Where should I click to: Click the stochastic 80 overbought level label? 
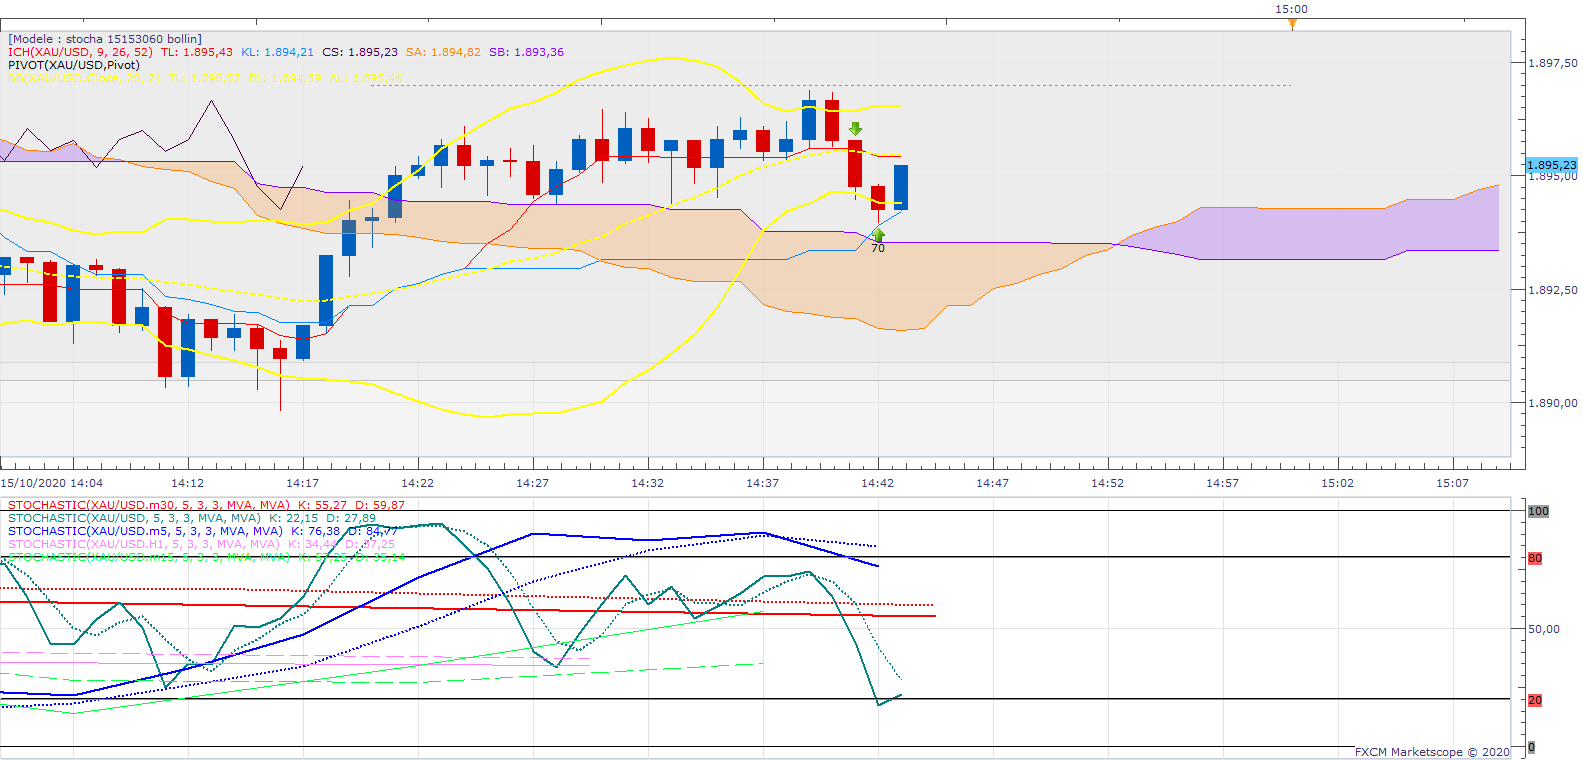1535,558
